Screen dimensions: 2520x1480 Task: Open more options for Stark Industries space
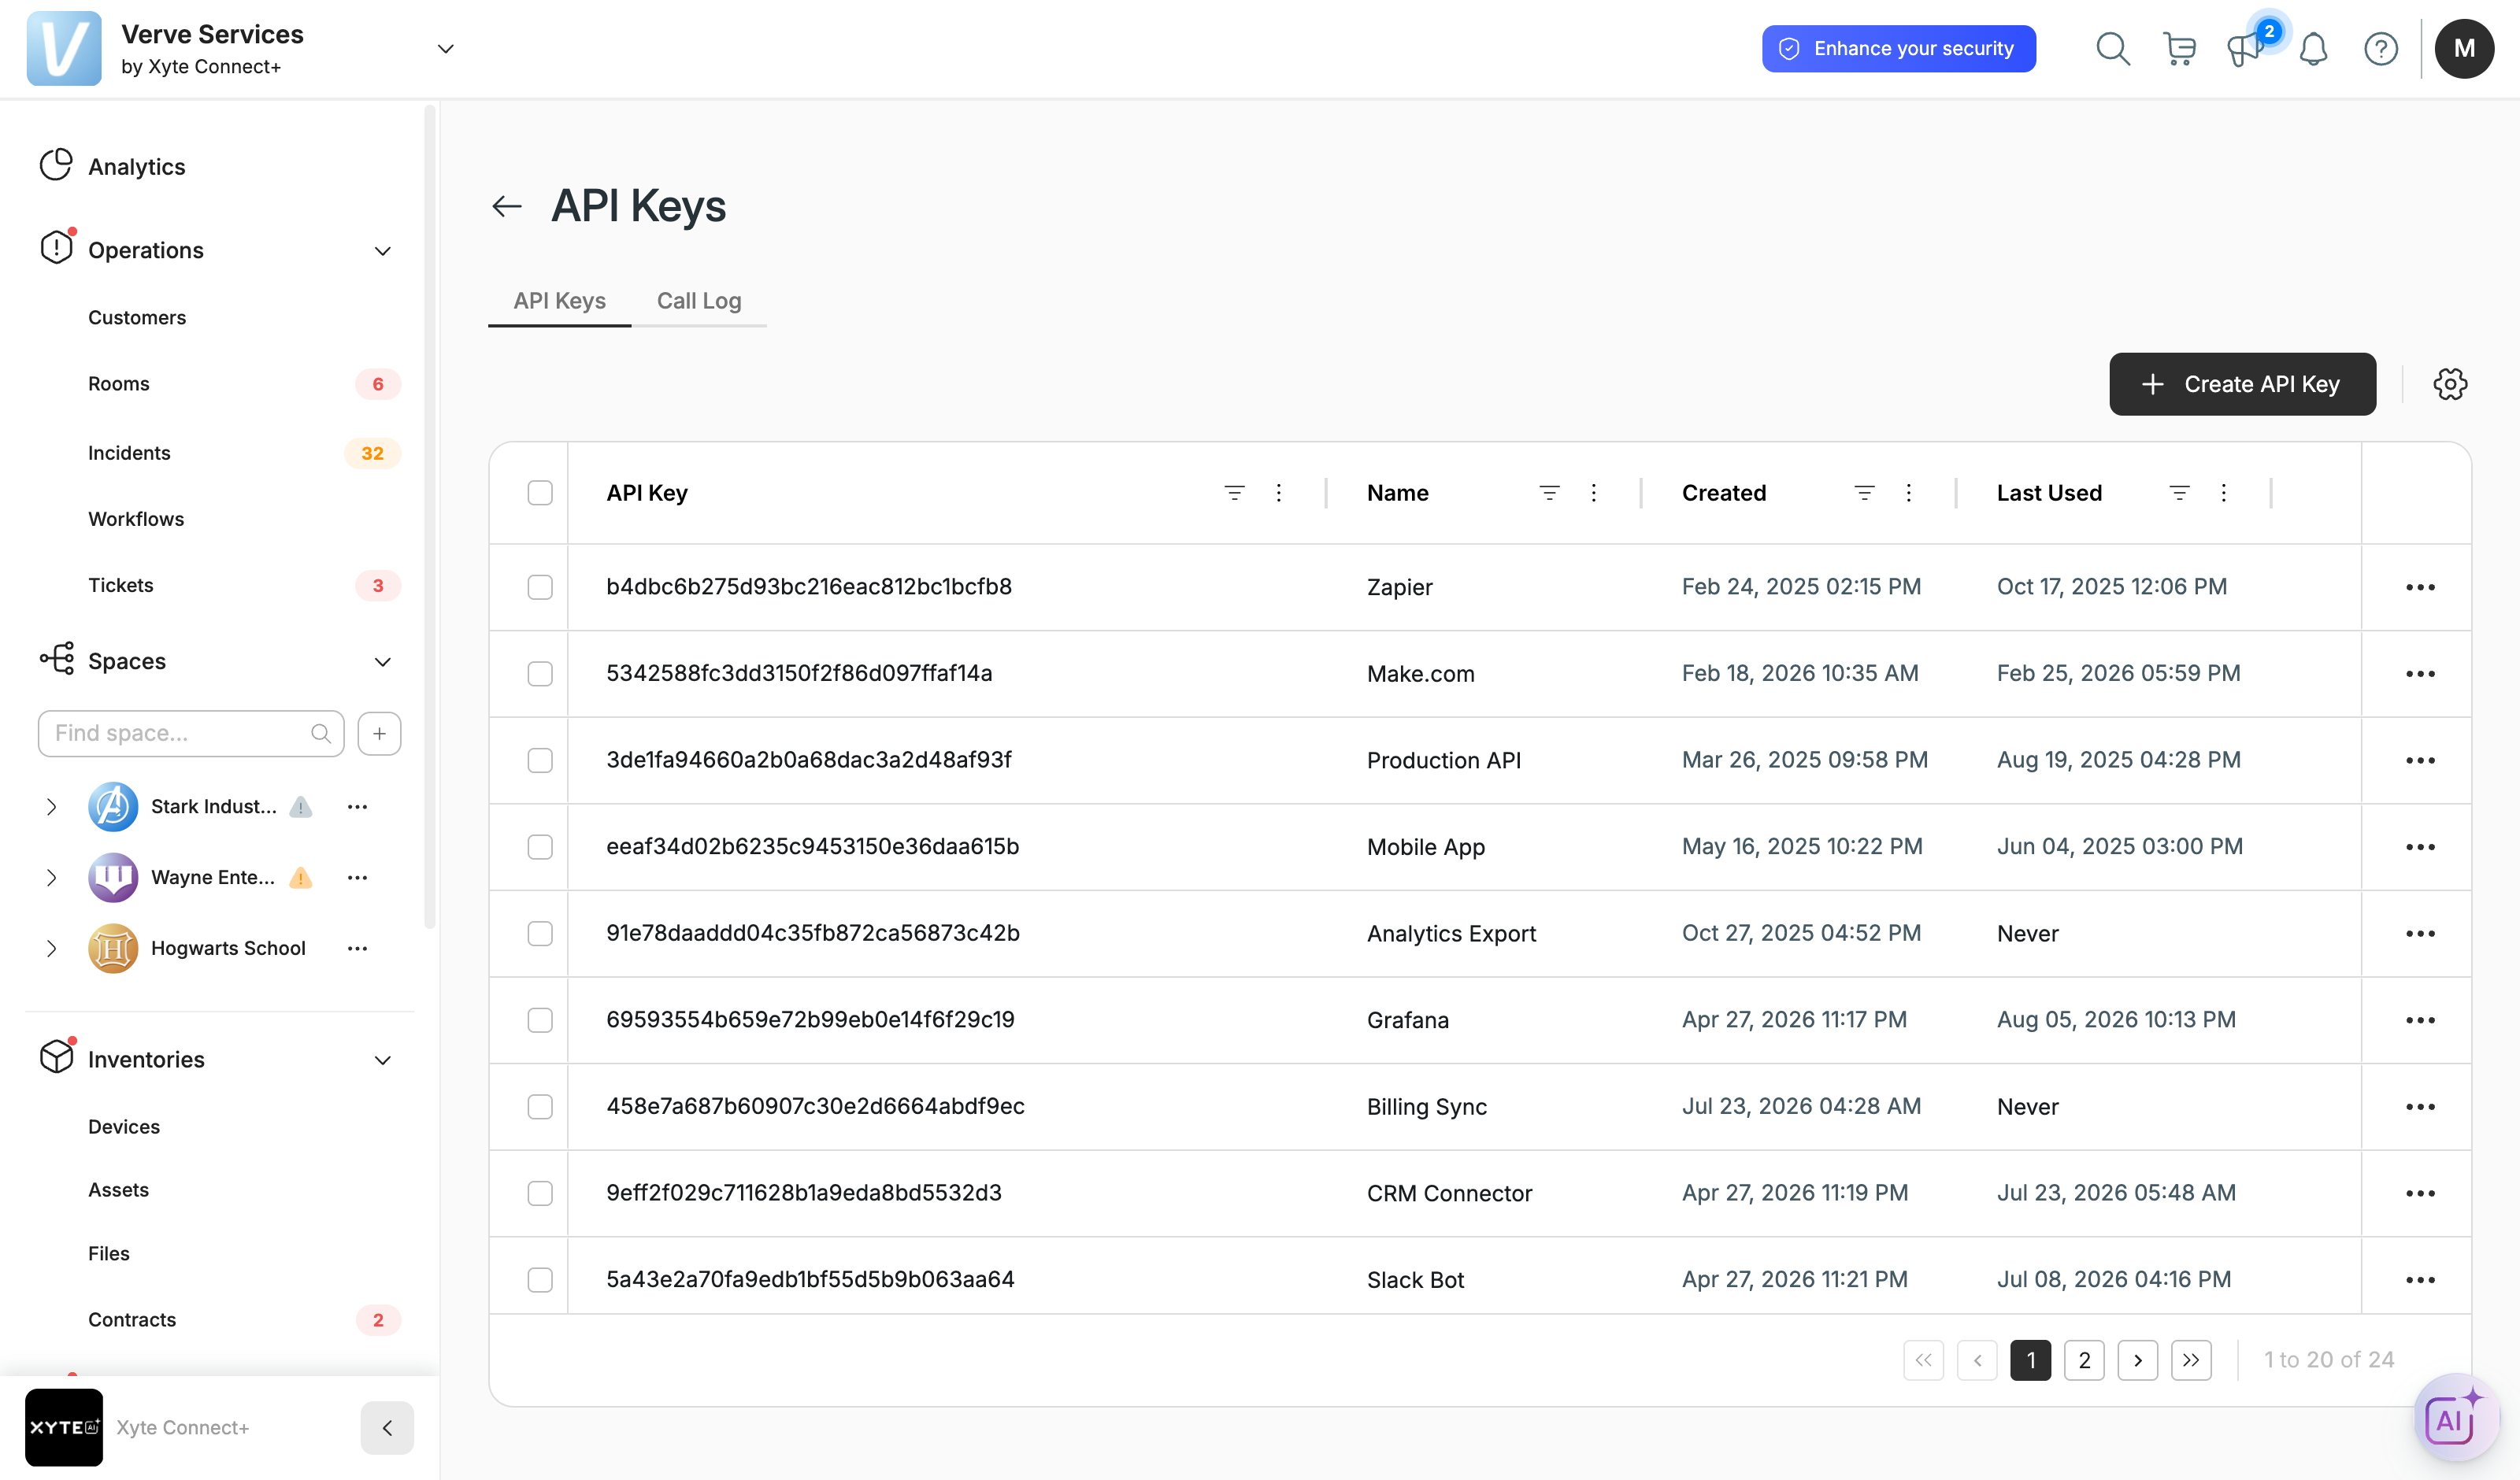pos(357,807)
